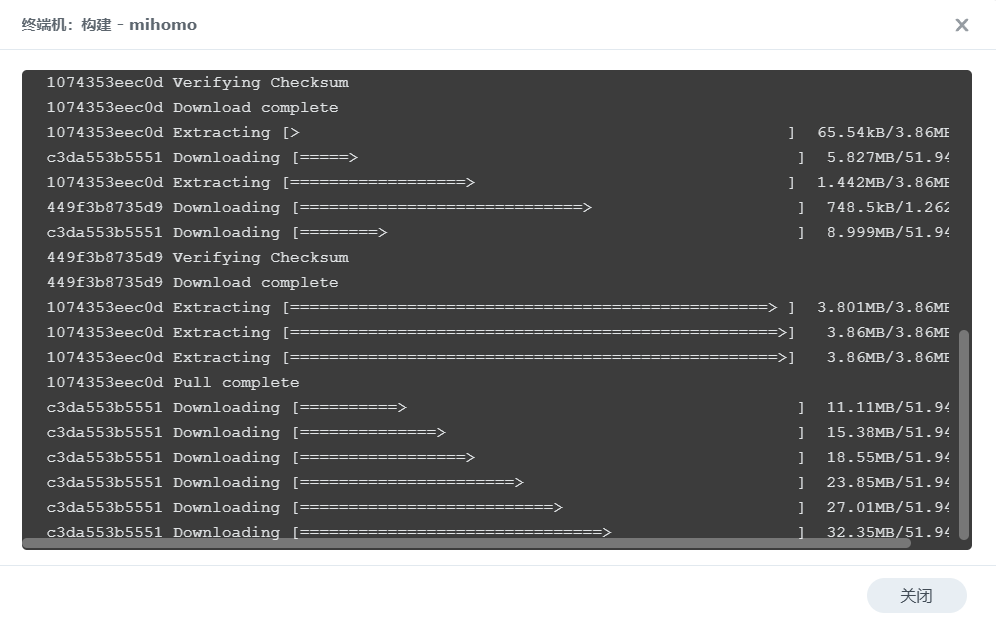The image size is (996, 624).
Task: Select the 449f3b8735d9 Download complete line
Action: tap(192, 283)
